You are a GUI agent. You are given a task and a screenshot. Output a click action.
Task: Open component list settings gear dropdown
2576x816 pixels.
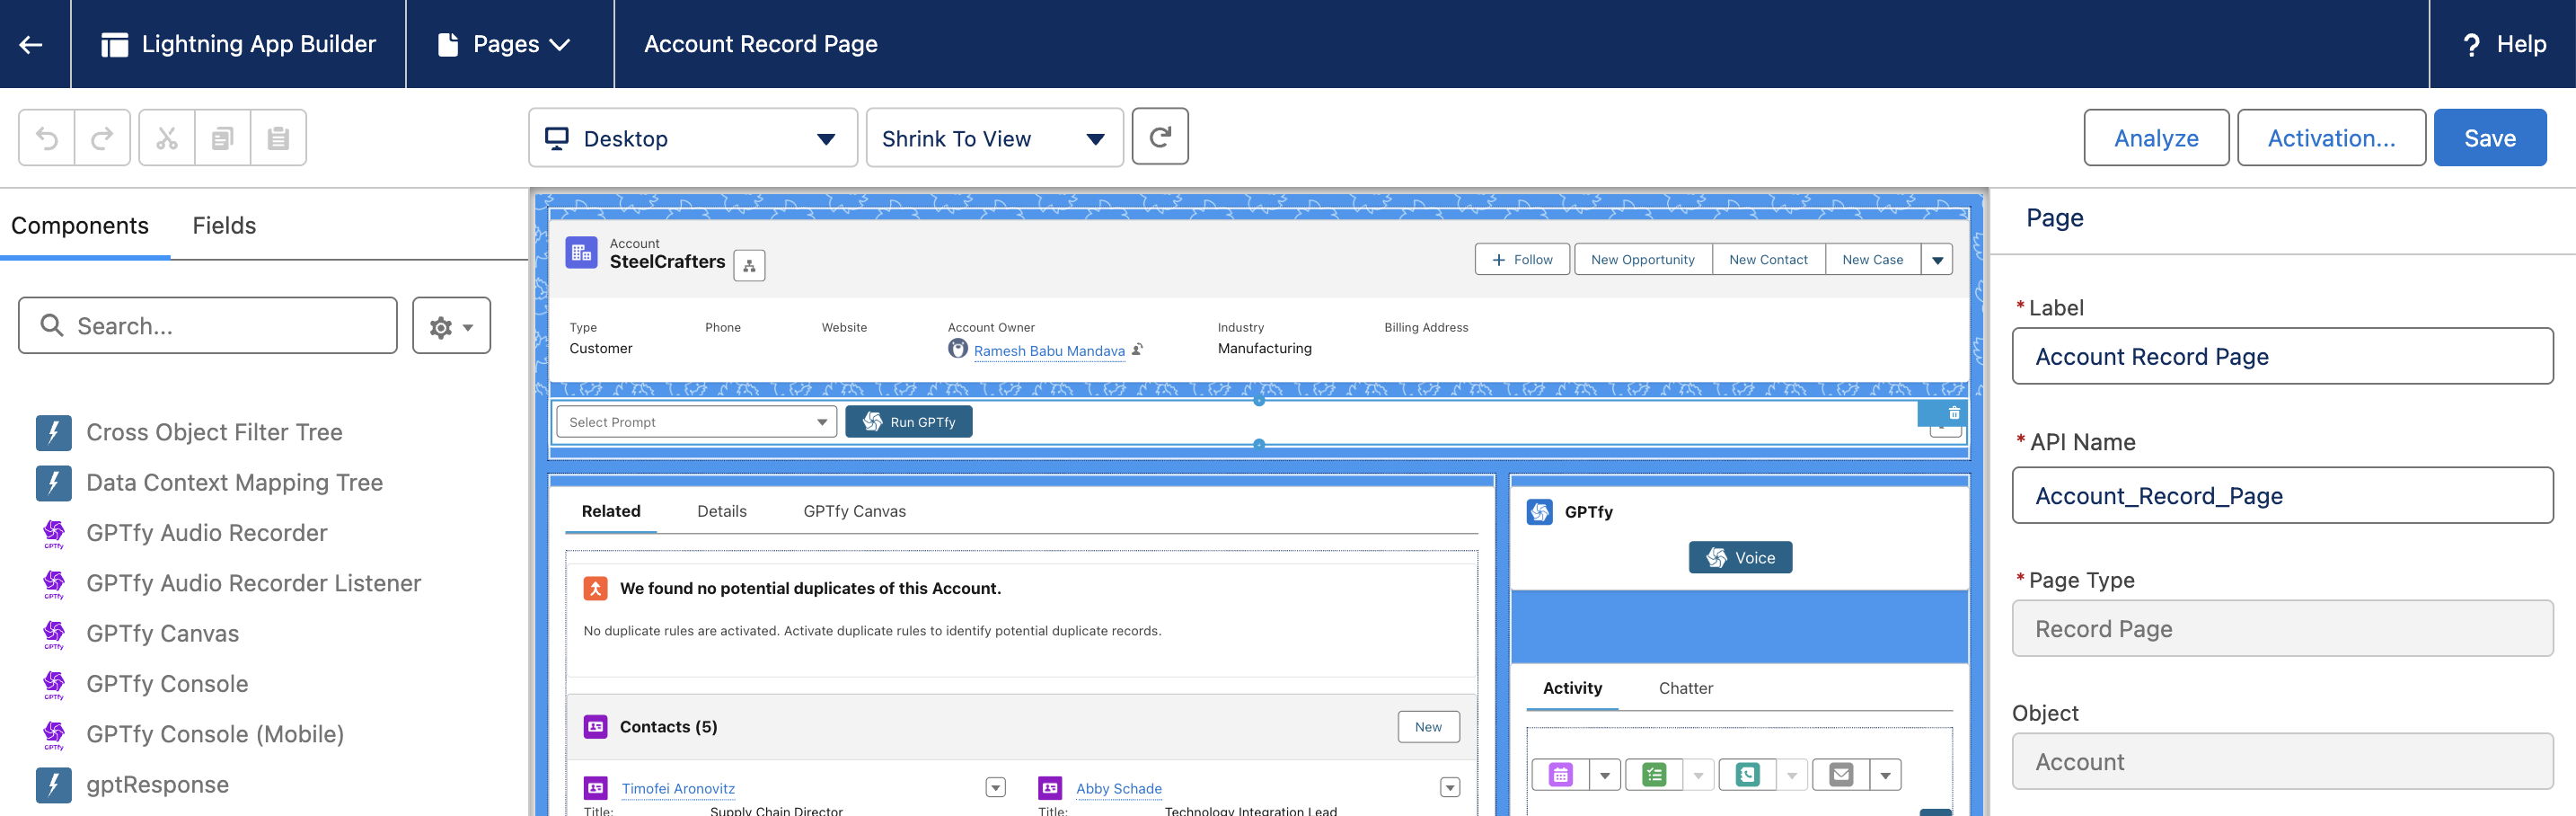(x=451, y=326)
